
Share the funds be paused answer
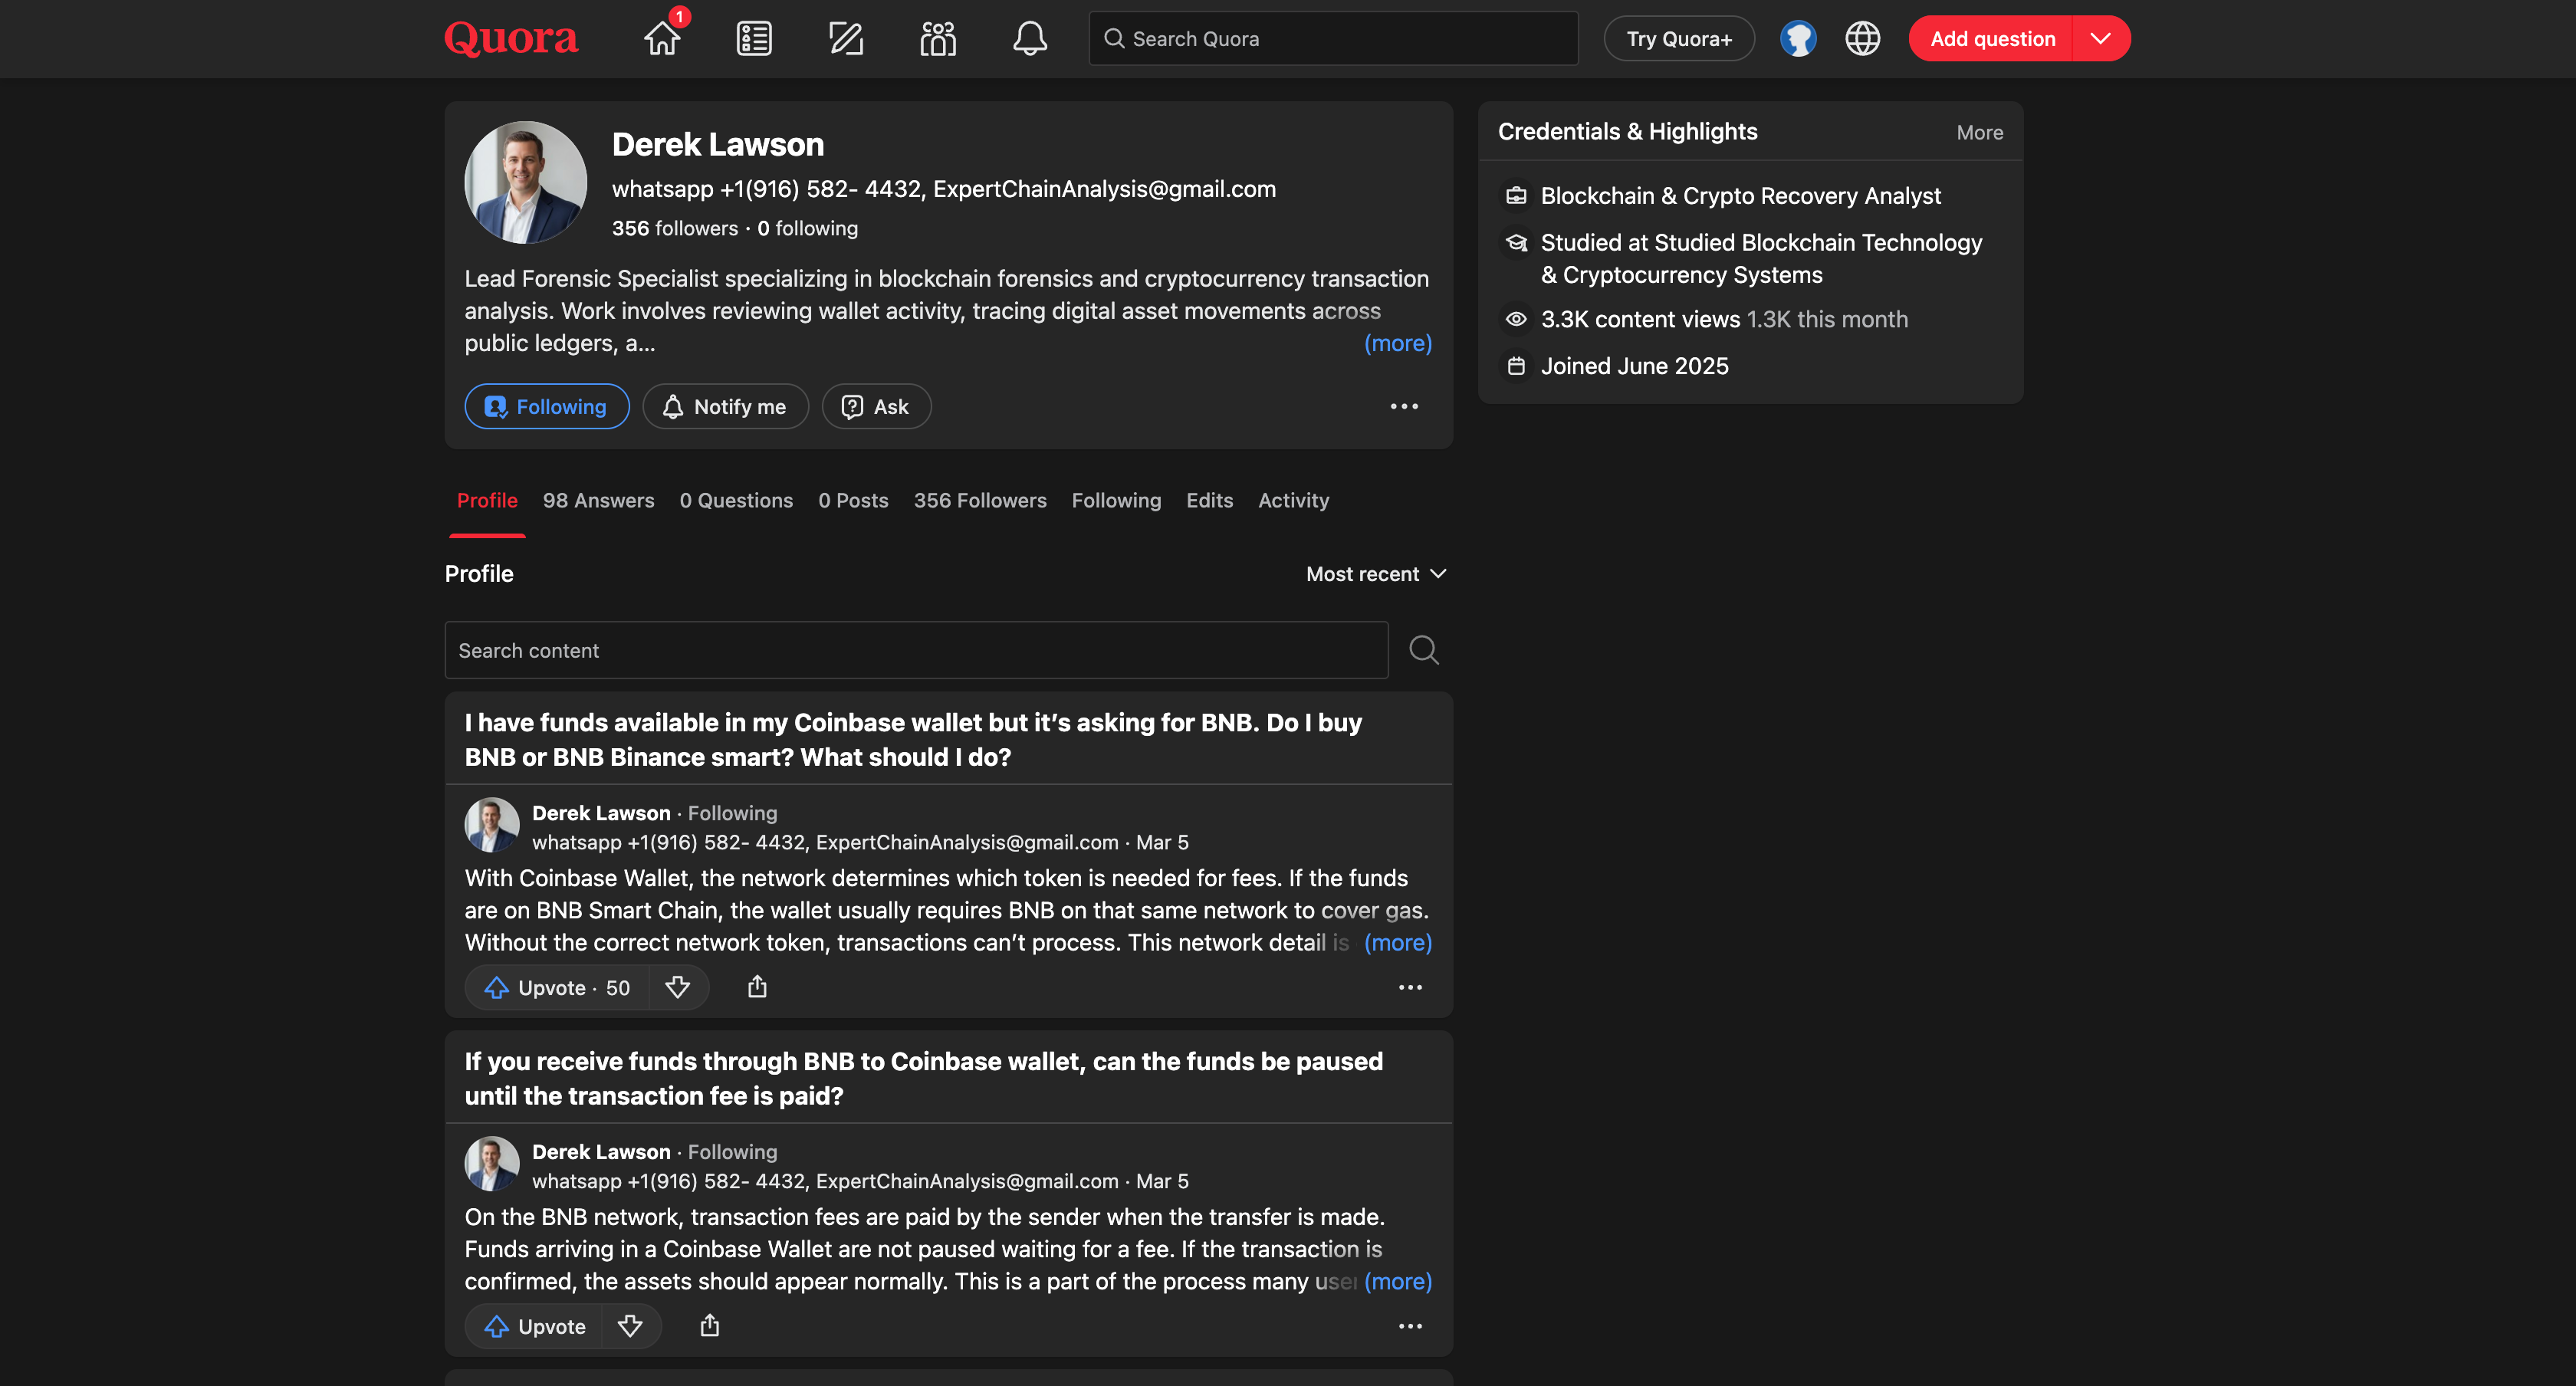[710, 1327]
